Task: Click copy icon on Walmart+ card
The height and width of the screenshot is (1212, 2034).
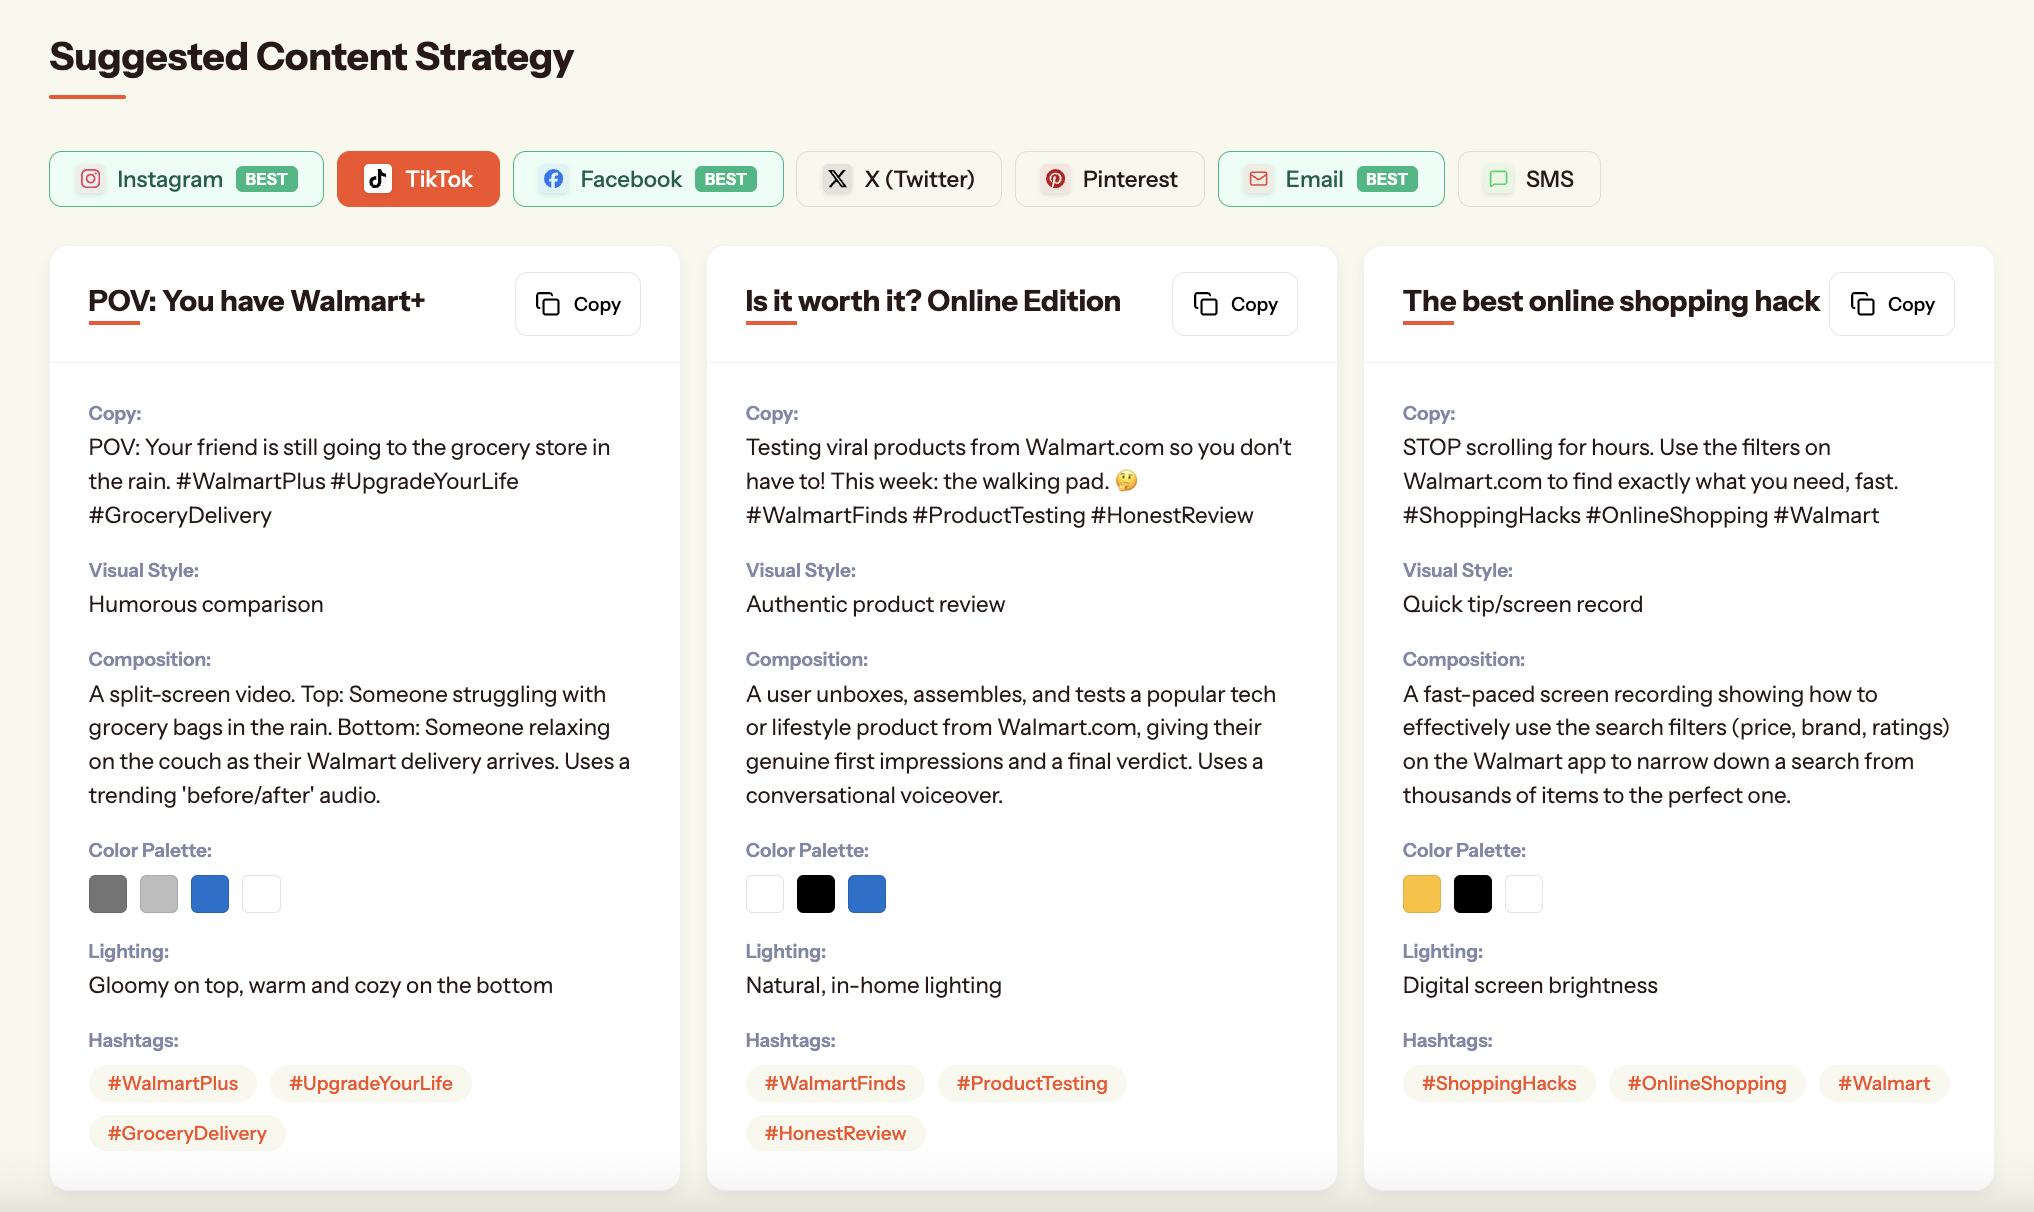Action: pyautogui.click(x=548, y=304)
